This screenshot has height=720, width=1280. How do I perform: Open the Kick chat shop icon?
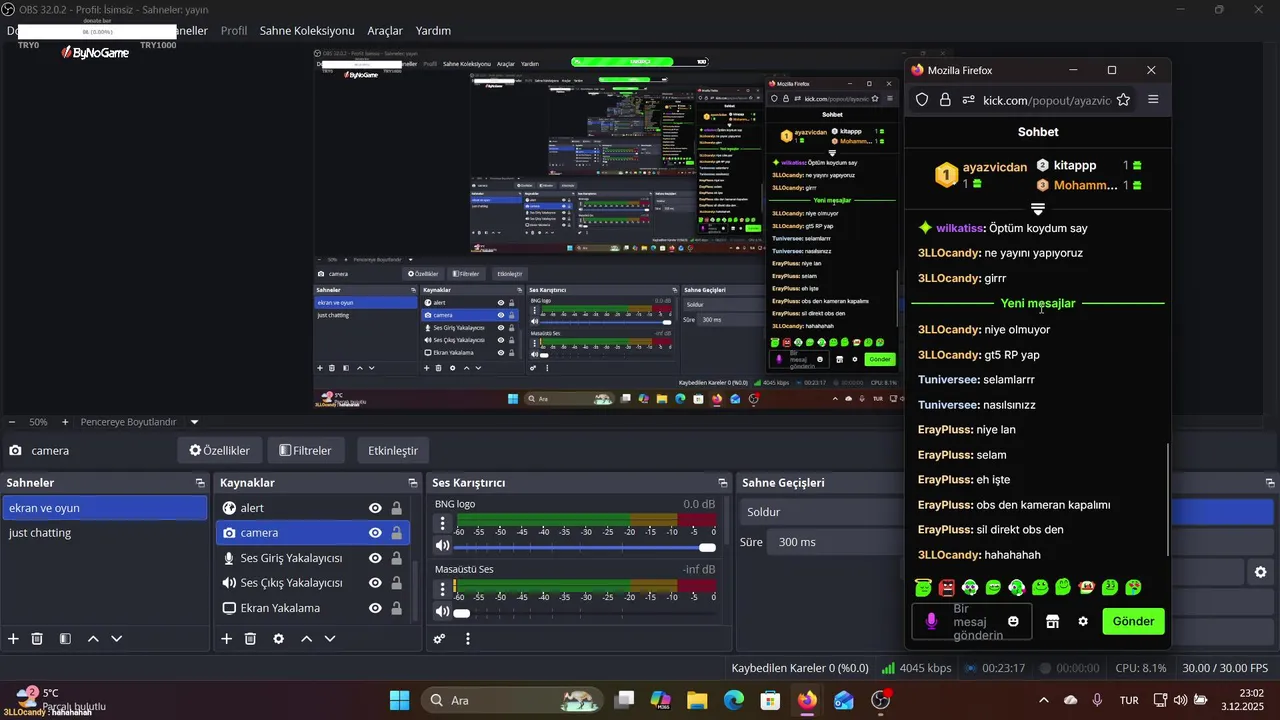(1052, 621)
